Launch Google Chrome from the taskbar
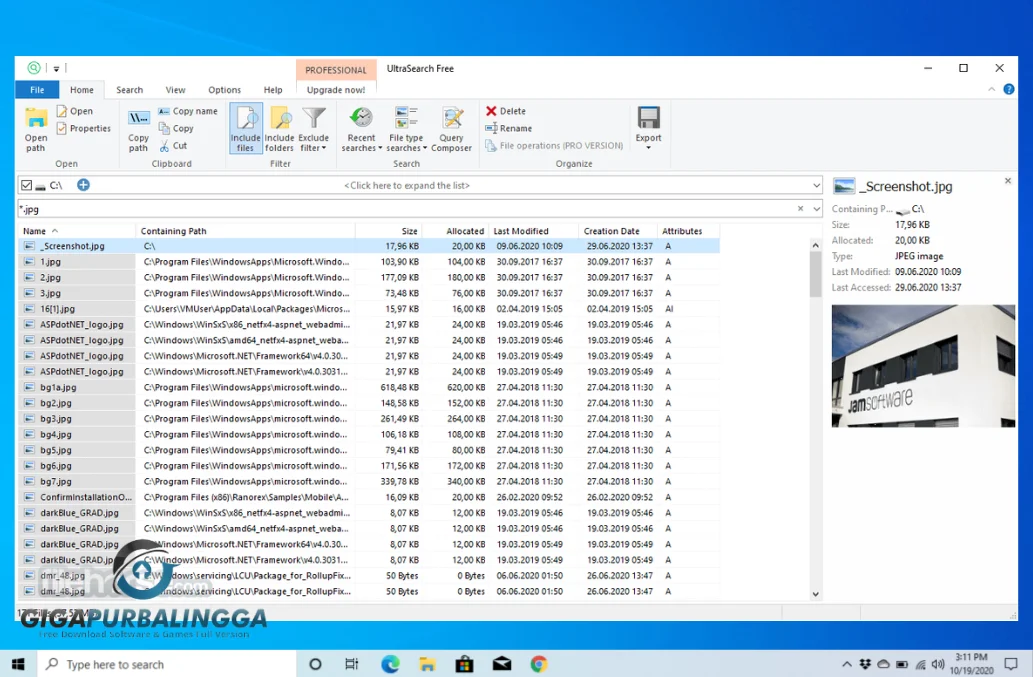 [539, 664]
